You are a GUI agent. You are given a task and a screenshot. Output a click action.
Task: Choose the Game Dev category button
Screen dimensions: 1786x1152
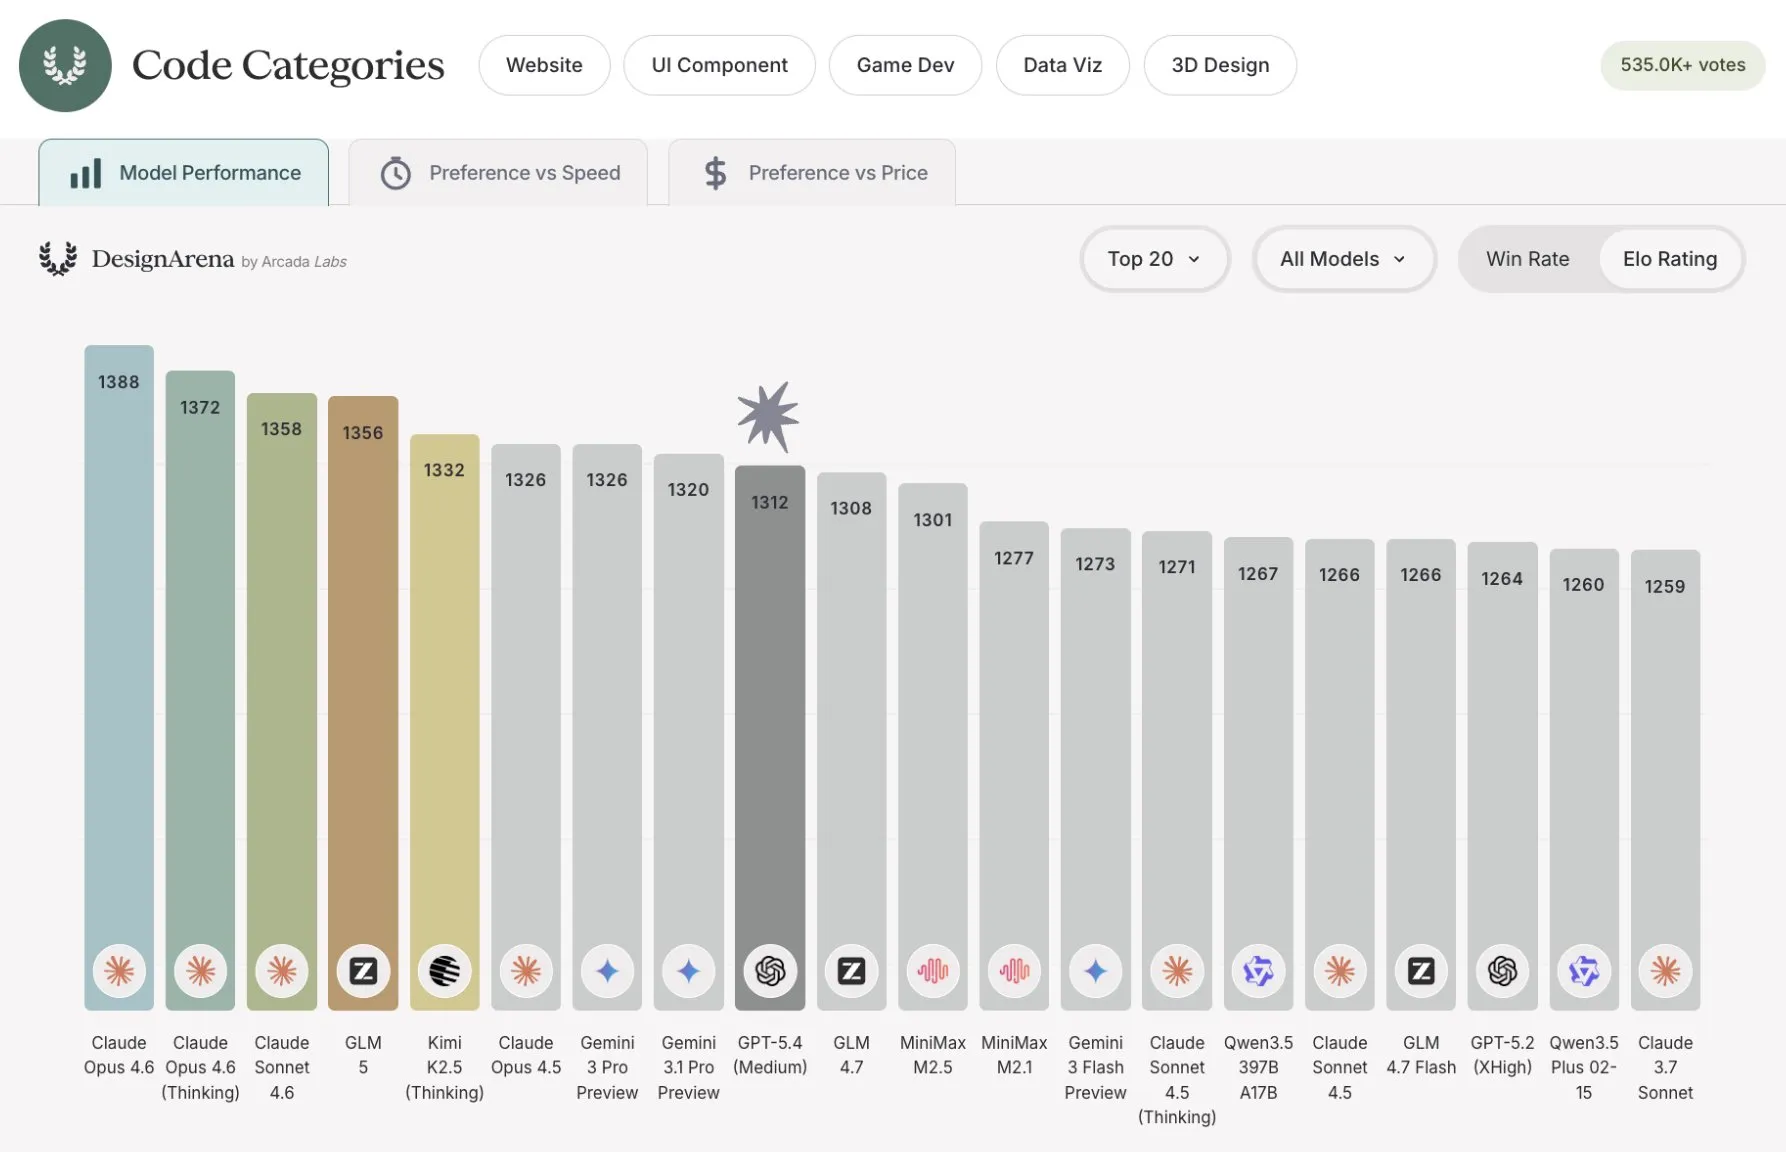pos(905,65)
